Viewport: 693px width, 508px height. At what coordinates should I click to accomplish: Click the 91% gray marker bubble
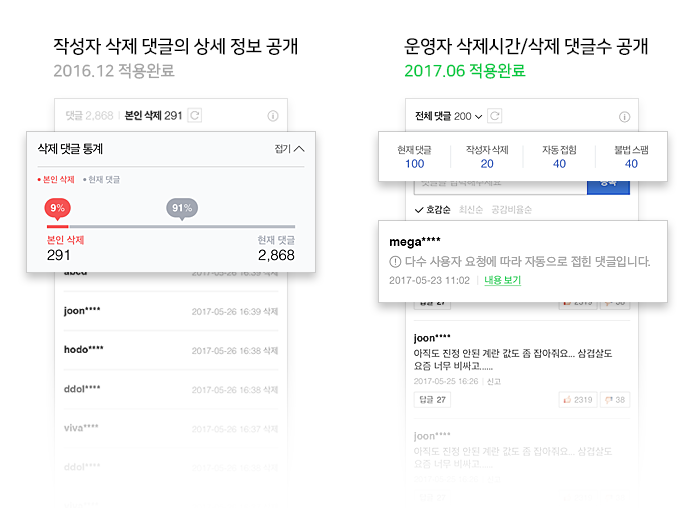[181, 209]
